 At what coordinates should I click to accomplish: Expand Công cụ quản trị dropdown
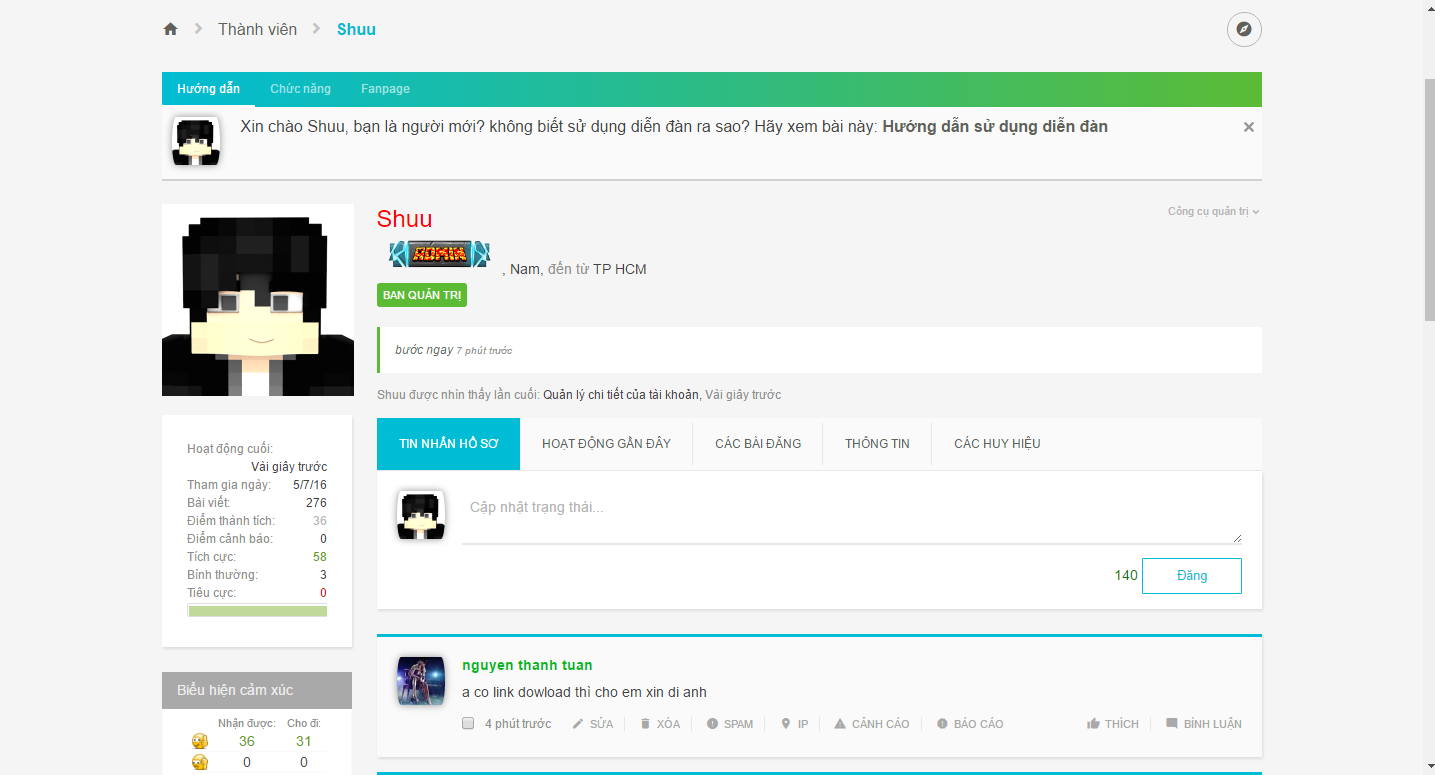pos(1214,211)
